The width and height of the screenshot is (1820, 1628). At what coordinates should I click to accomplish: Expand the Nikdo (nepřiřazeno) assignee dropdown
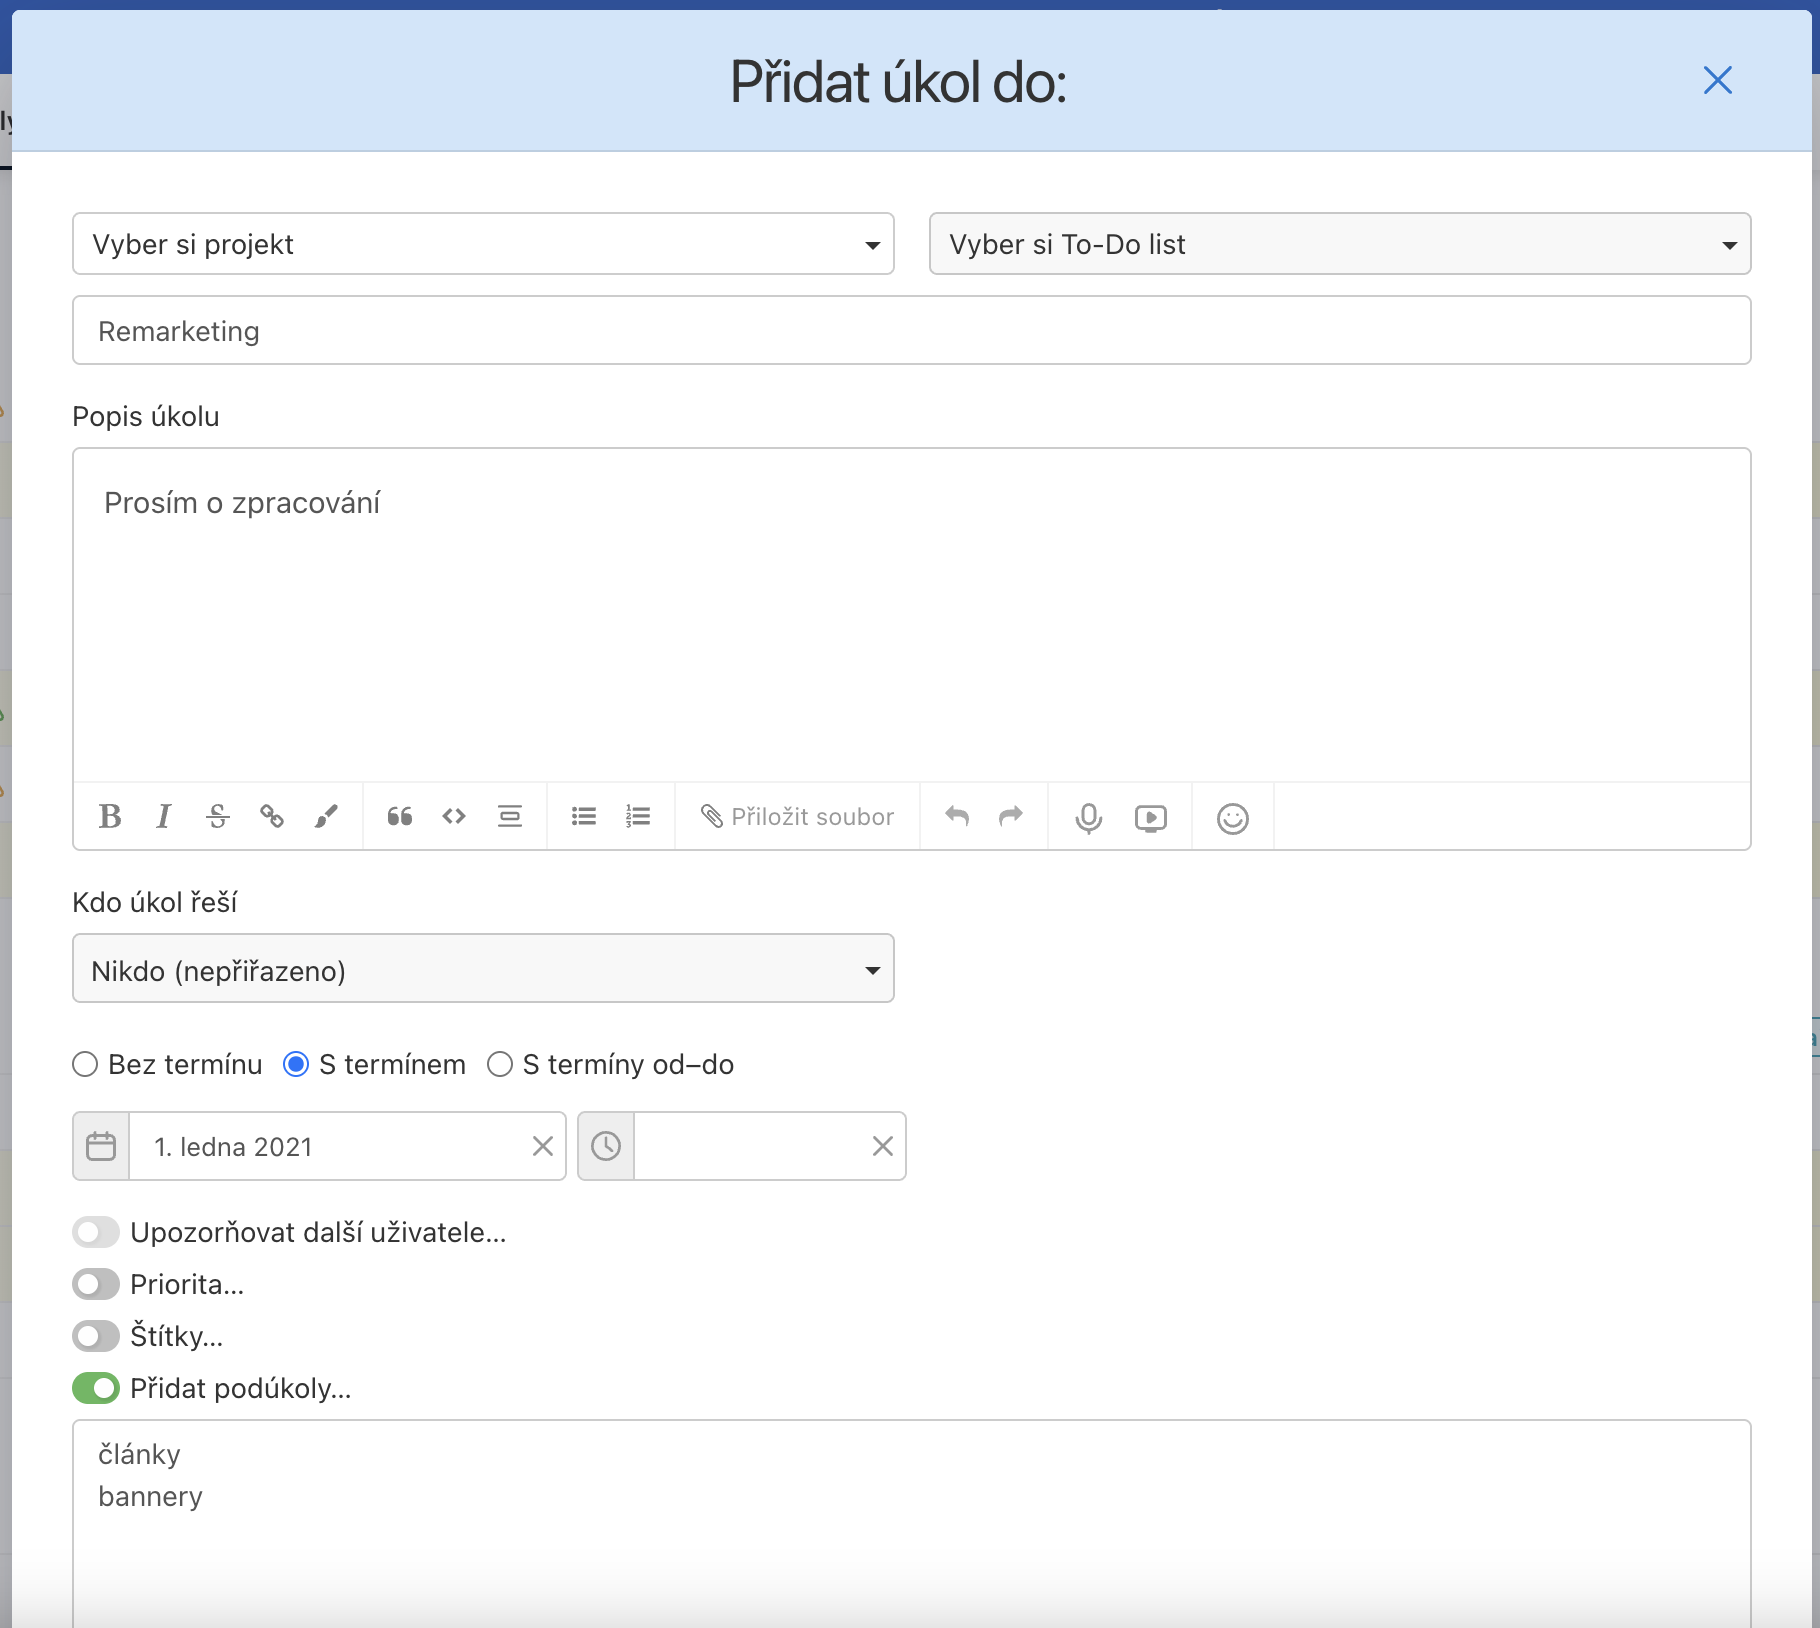[483, 969]
